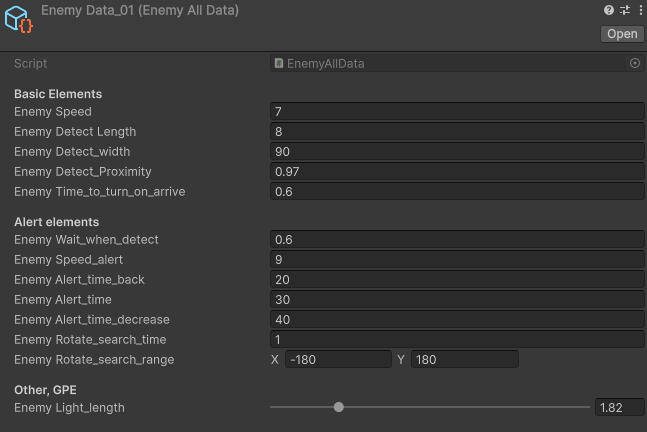
Task: Click the Enemy Light_length slider handle
Action: click(338, 407)
